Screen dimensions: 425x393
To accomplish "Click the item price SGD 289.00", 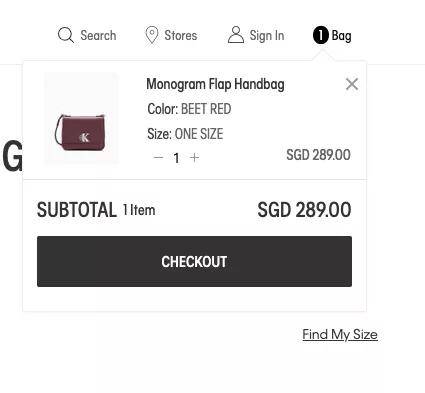I will 318,155.
